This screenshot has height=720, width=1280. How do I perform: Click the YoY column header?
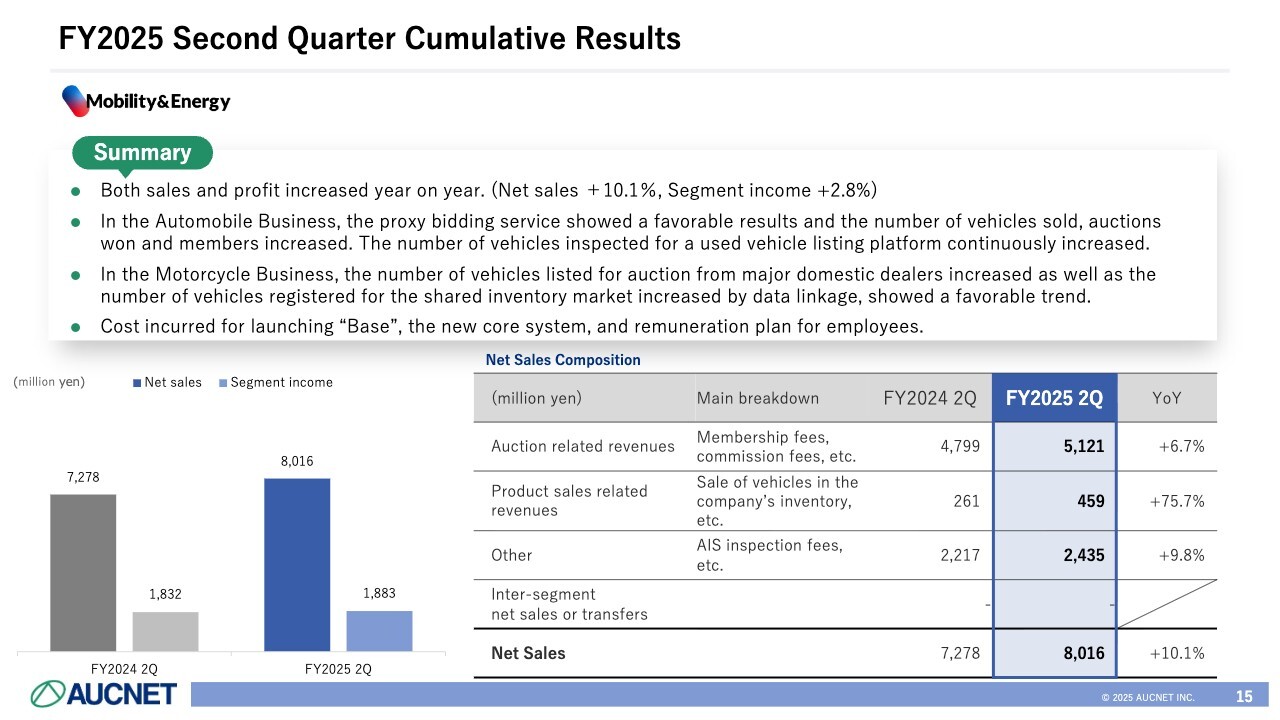(x=1167, y=398)
